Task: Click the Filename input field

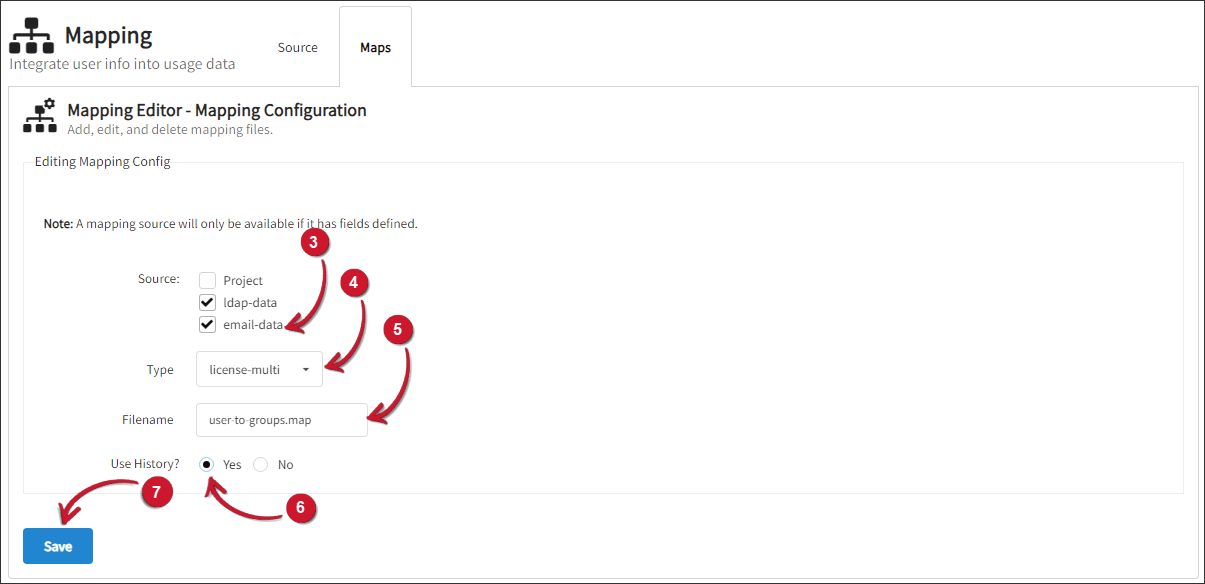Action: pyautogui.click(x=281, y=420)
